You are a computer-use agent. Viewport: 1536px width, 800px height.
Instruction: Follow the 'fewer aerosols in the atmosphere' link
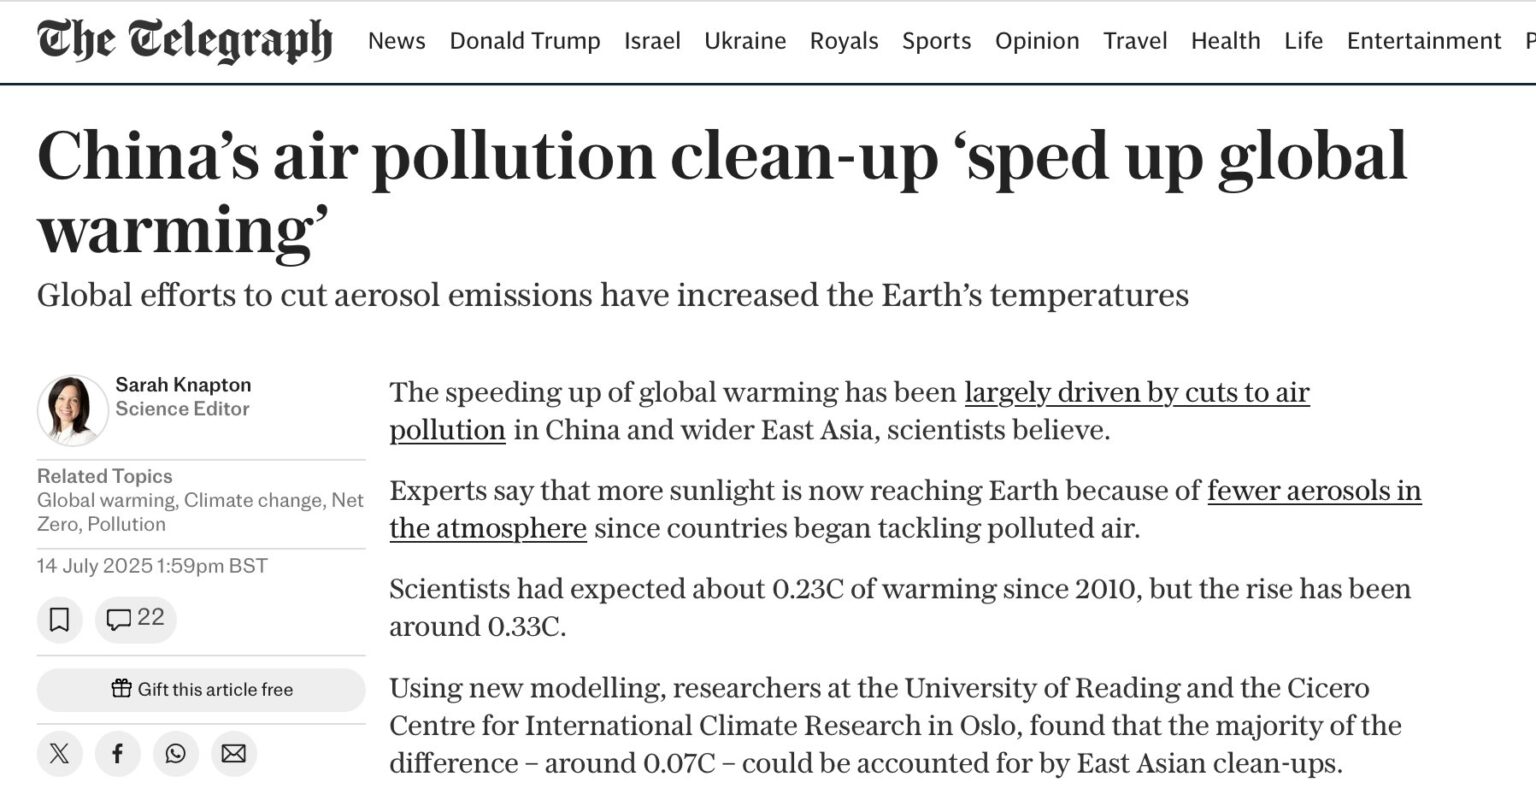(1313, 492)
